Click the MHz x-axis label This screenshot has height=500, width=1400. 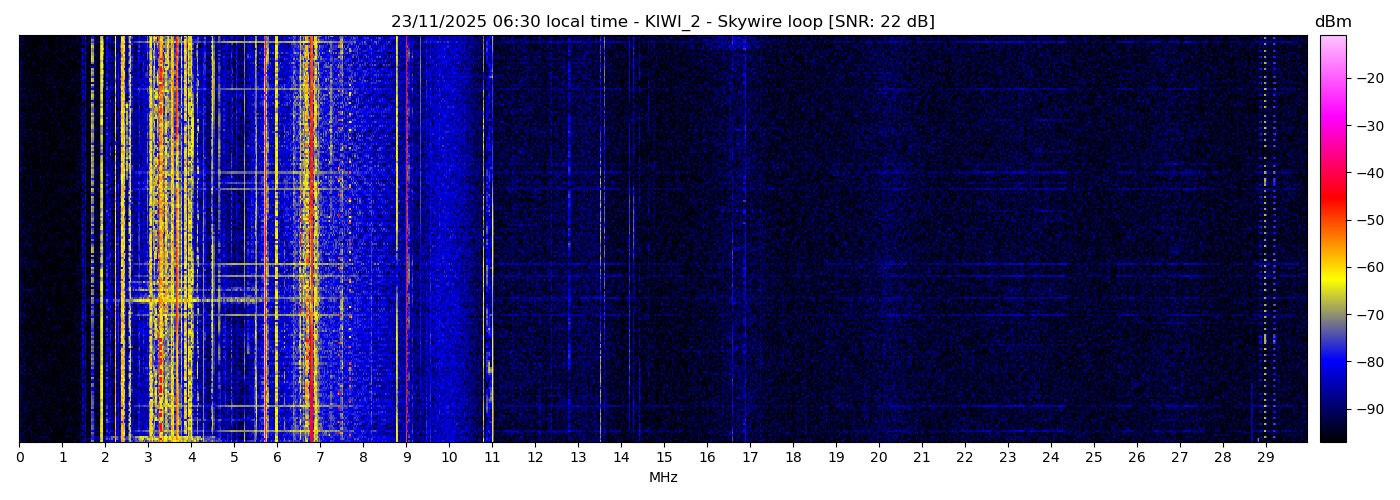(662, 478)
